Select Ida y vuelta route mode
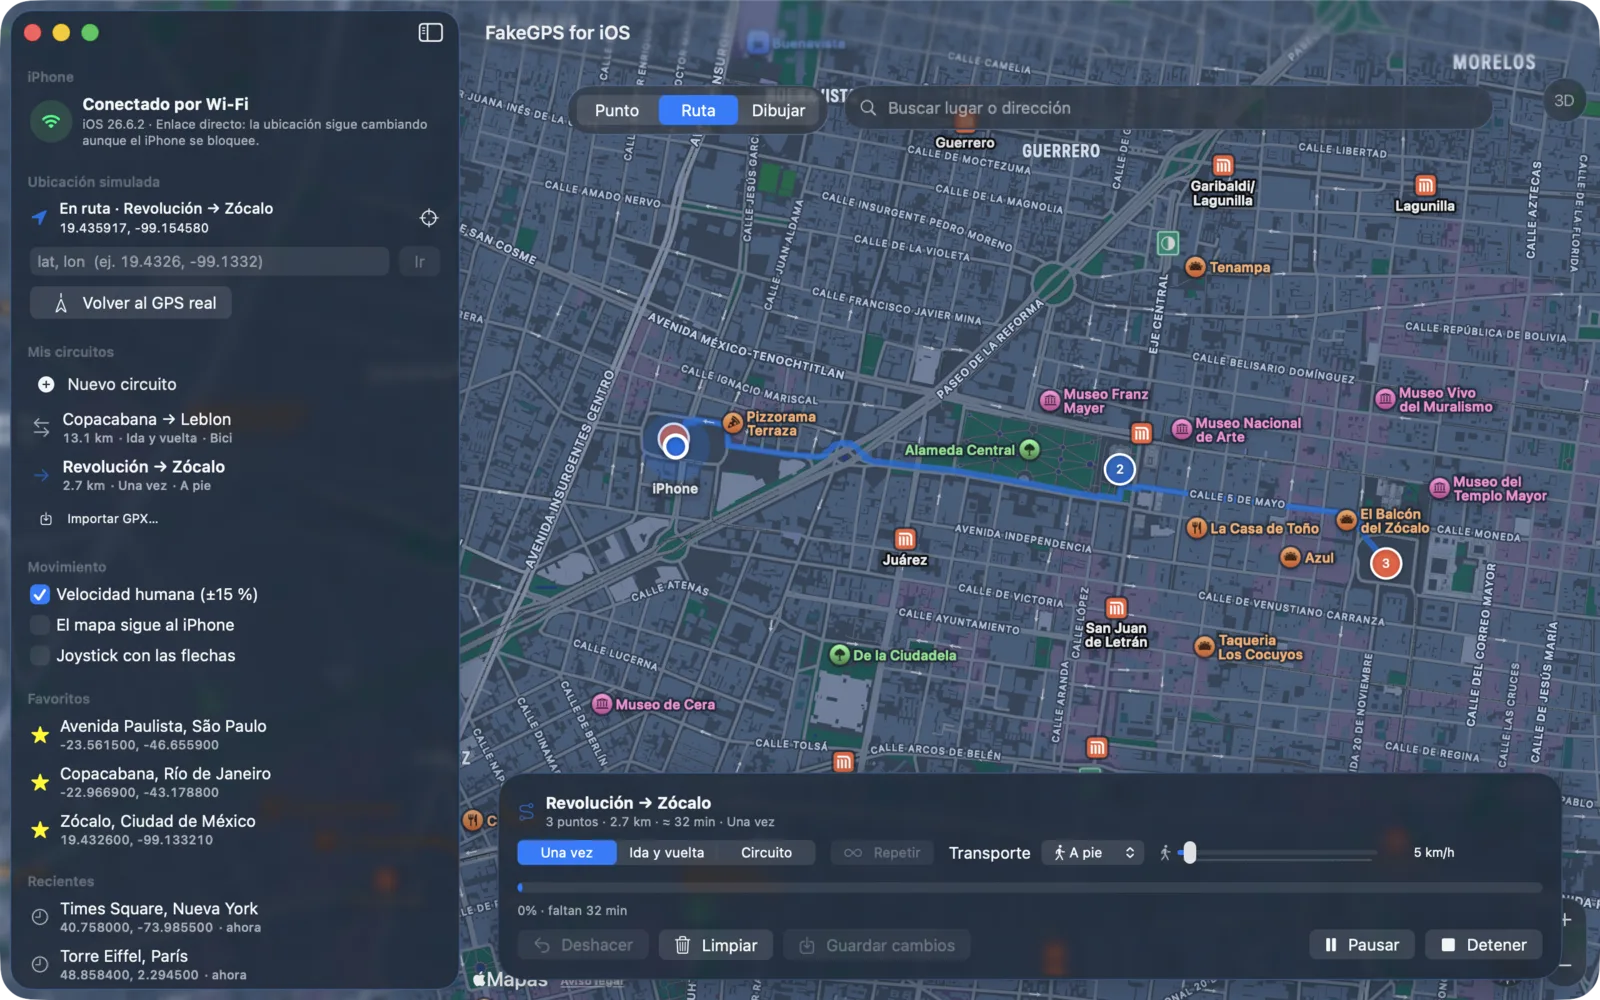 click(x=666, y=853)
